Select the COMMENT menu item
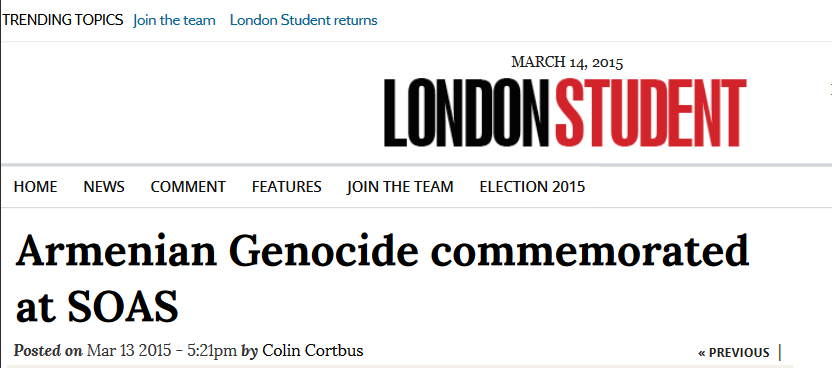832x368 pixels. pos(188,187)
